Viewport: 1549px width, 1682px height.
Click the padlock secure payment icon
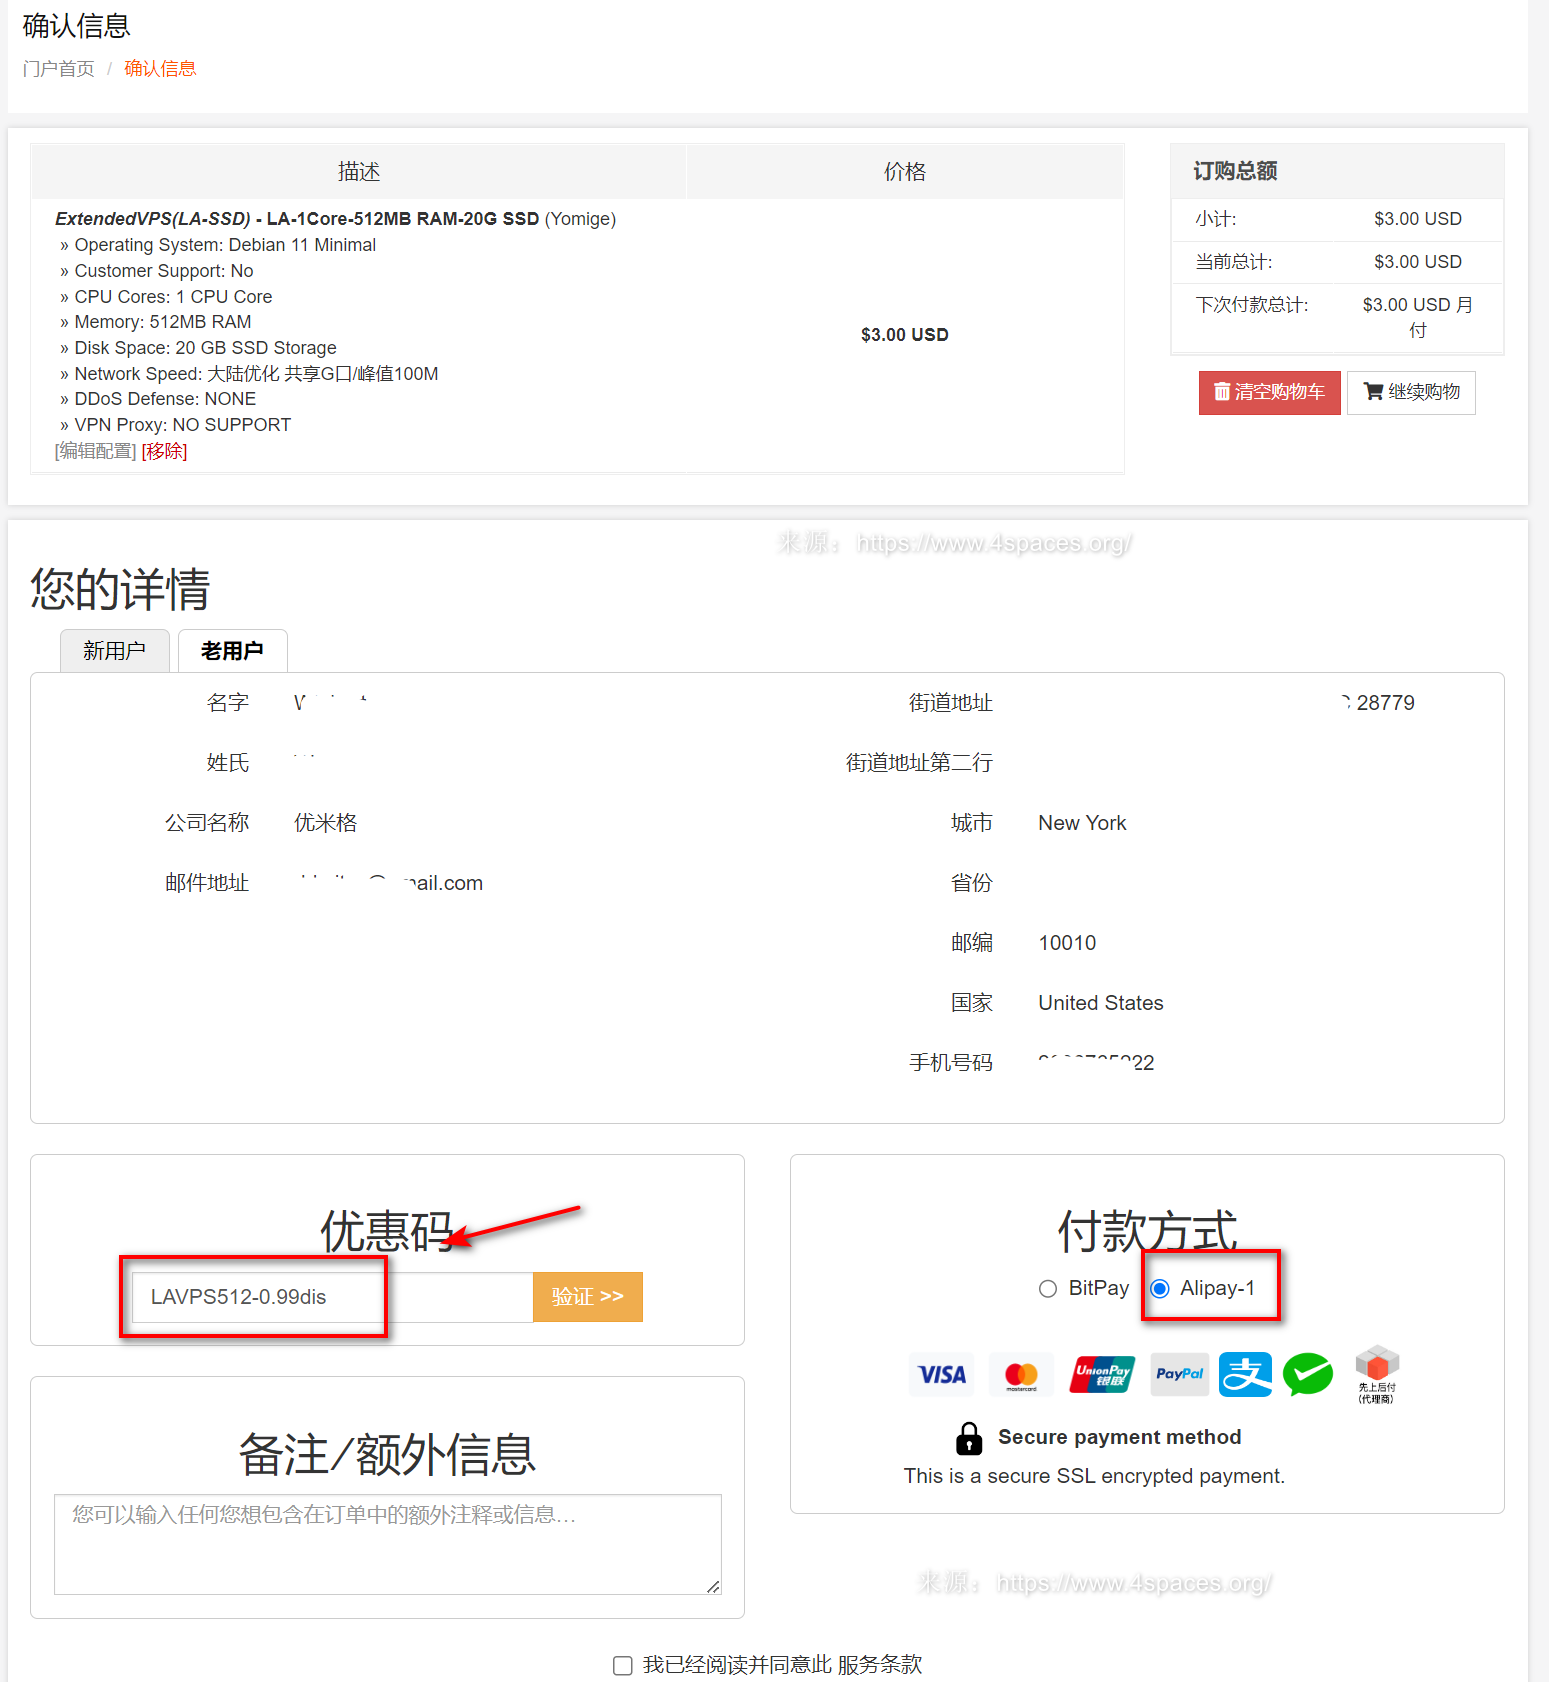(x=968, y=1438)
